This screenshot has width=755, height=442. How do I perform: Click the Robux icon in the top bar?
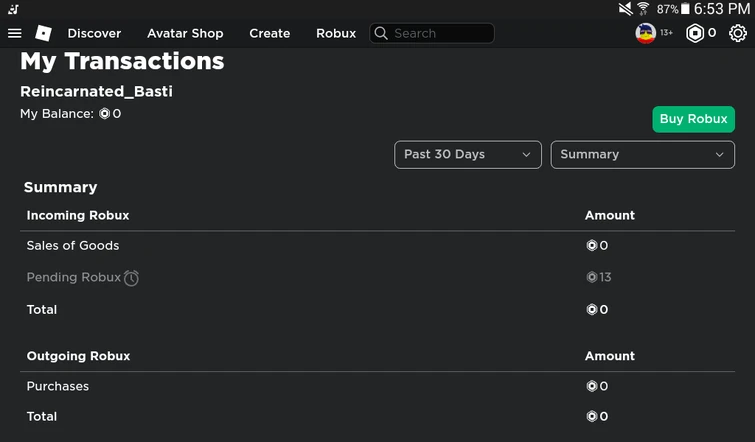695,33
